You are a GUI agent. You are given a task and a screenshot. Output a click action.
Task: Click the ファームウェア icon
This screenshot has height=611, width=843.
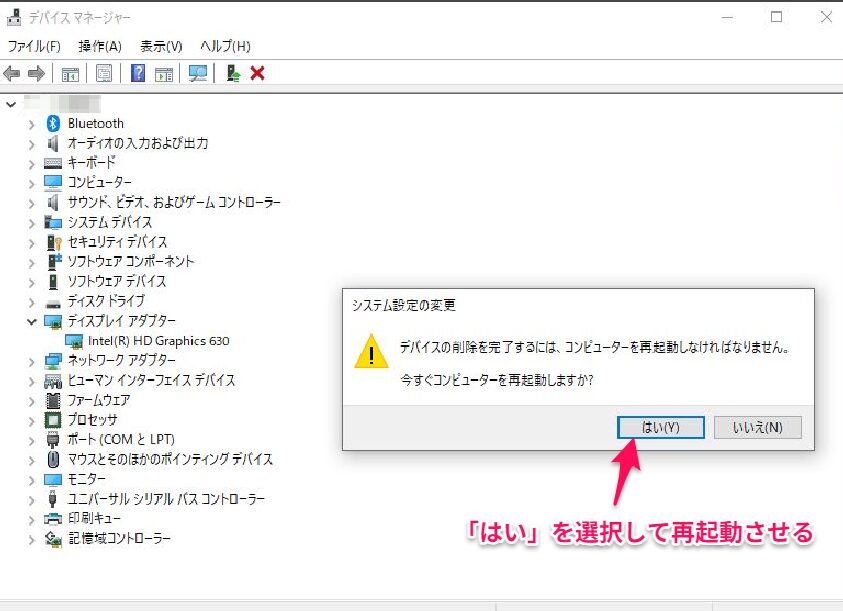(53, 400)
